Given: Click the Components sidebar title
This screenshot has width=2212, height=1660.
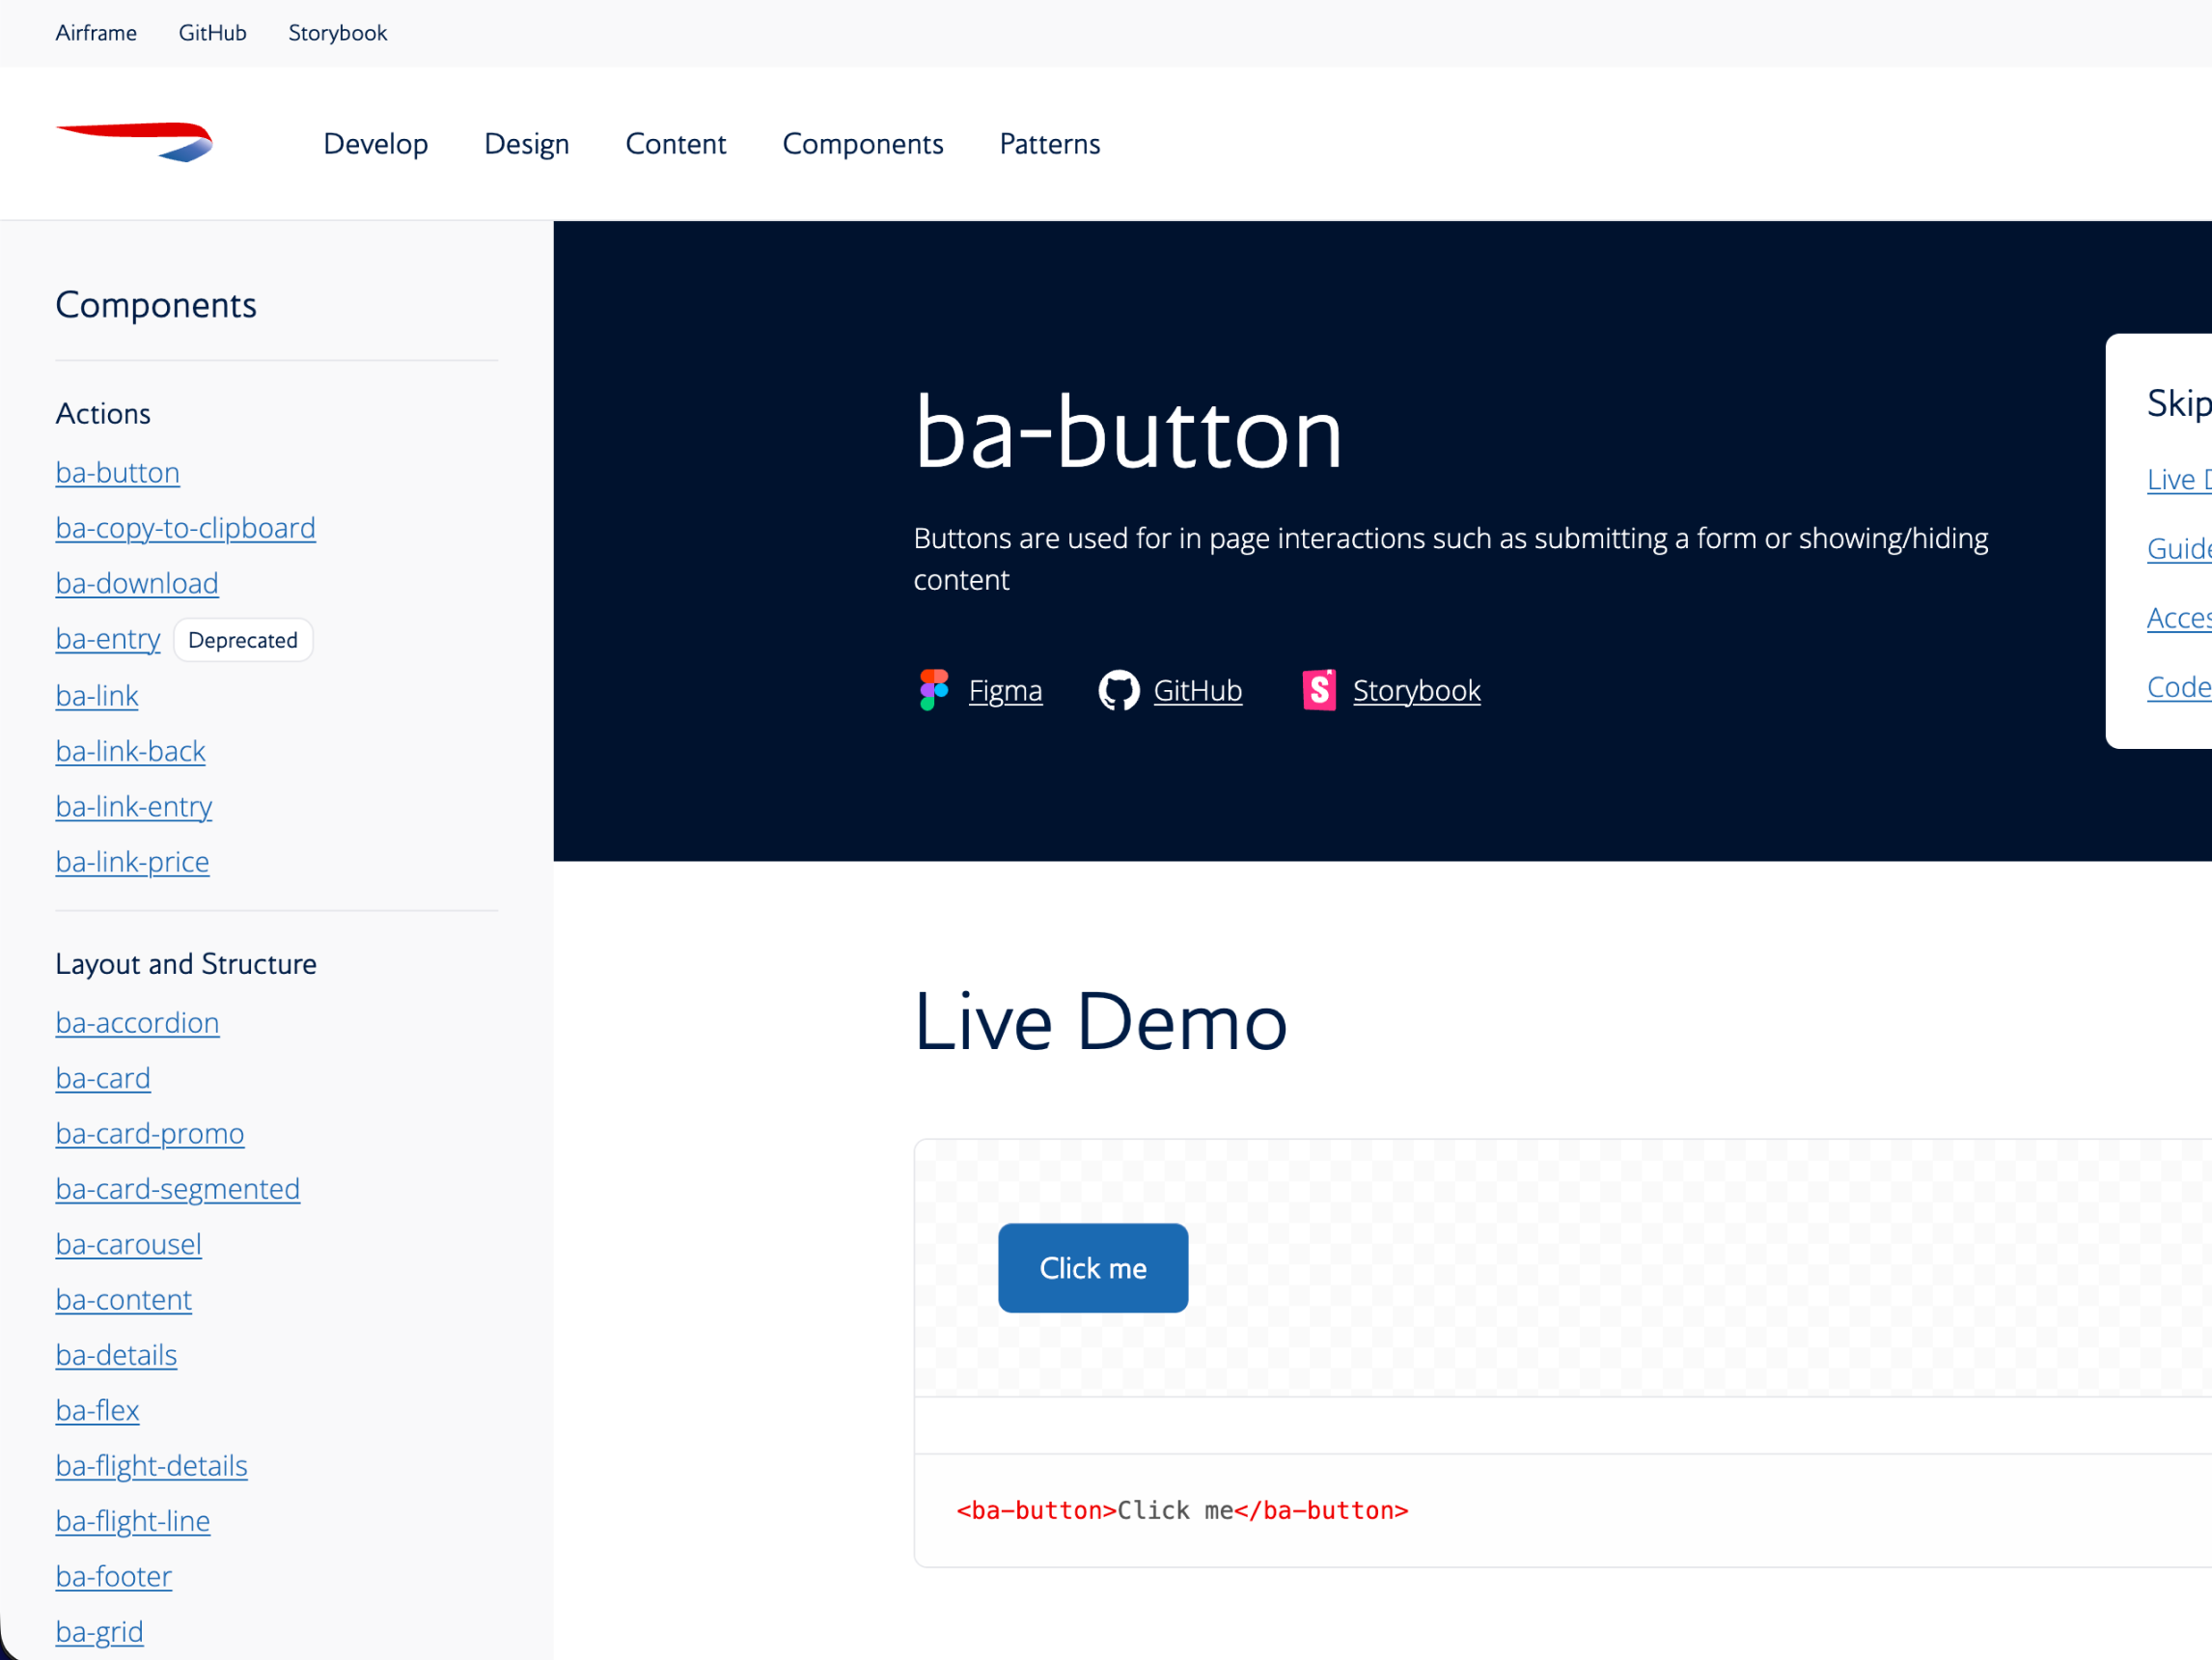Looking at the screenshot, I should (x=156, y=305).
